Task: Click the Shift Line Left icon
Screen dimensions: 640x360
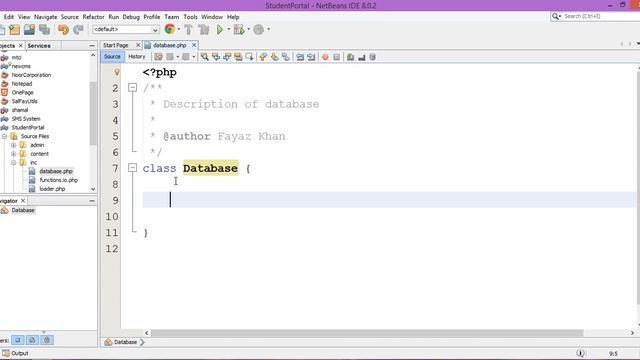Action: (300, 57)
